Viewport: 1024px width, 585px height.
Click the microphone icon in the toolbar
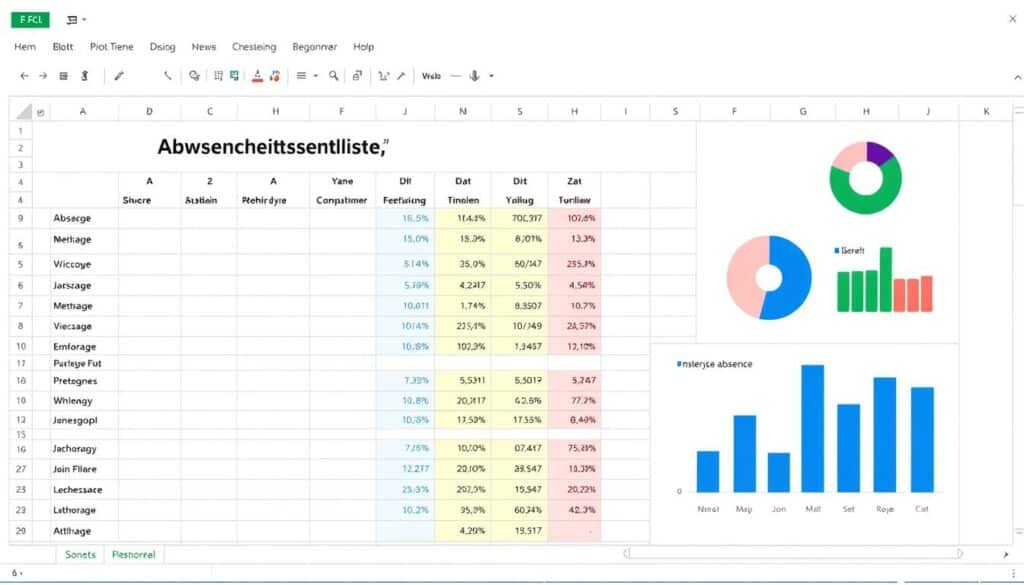click(474, 76)
